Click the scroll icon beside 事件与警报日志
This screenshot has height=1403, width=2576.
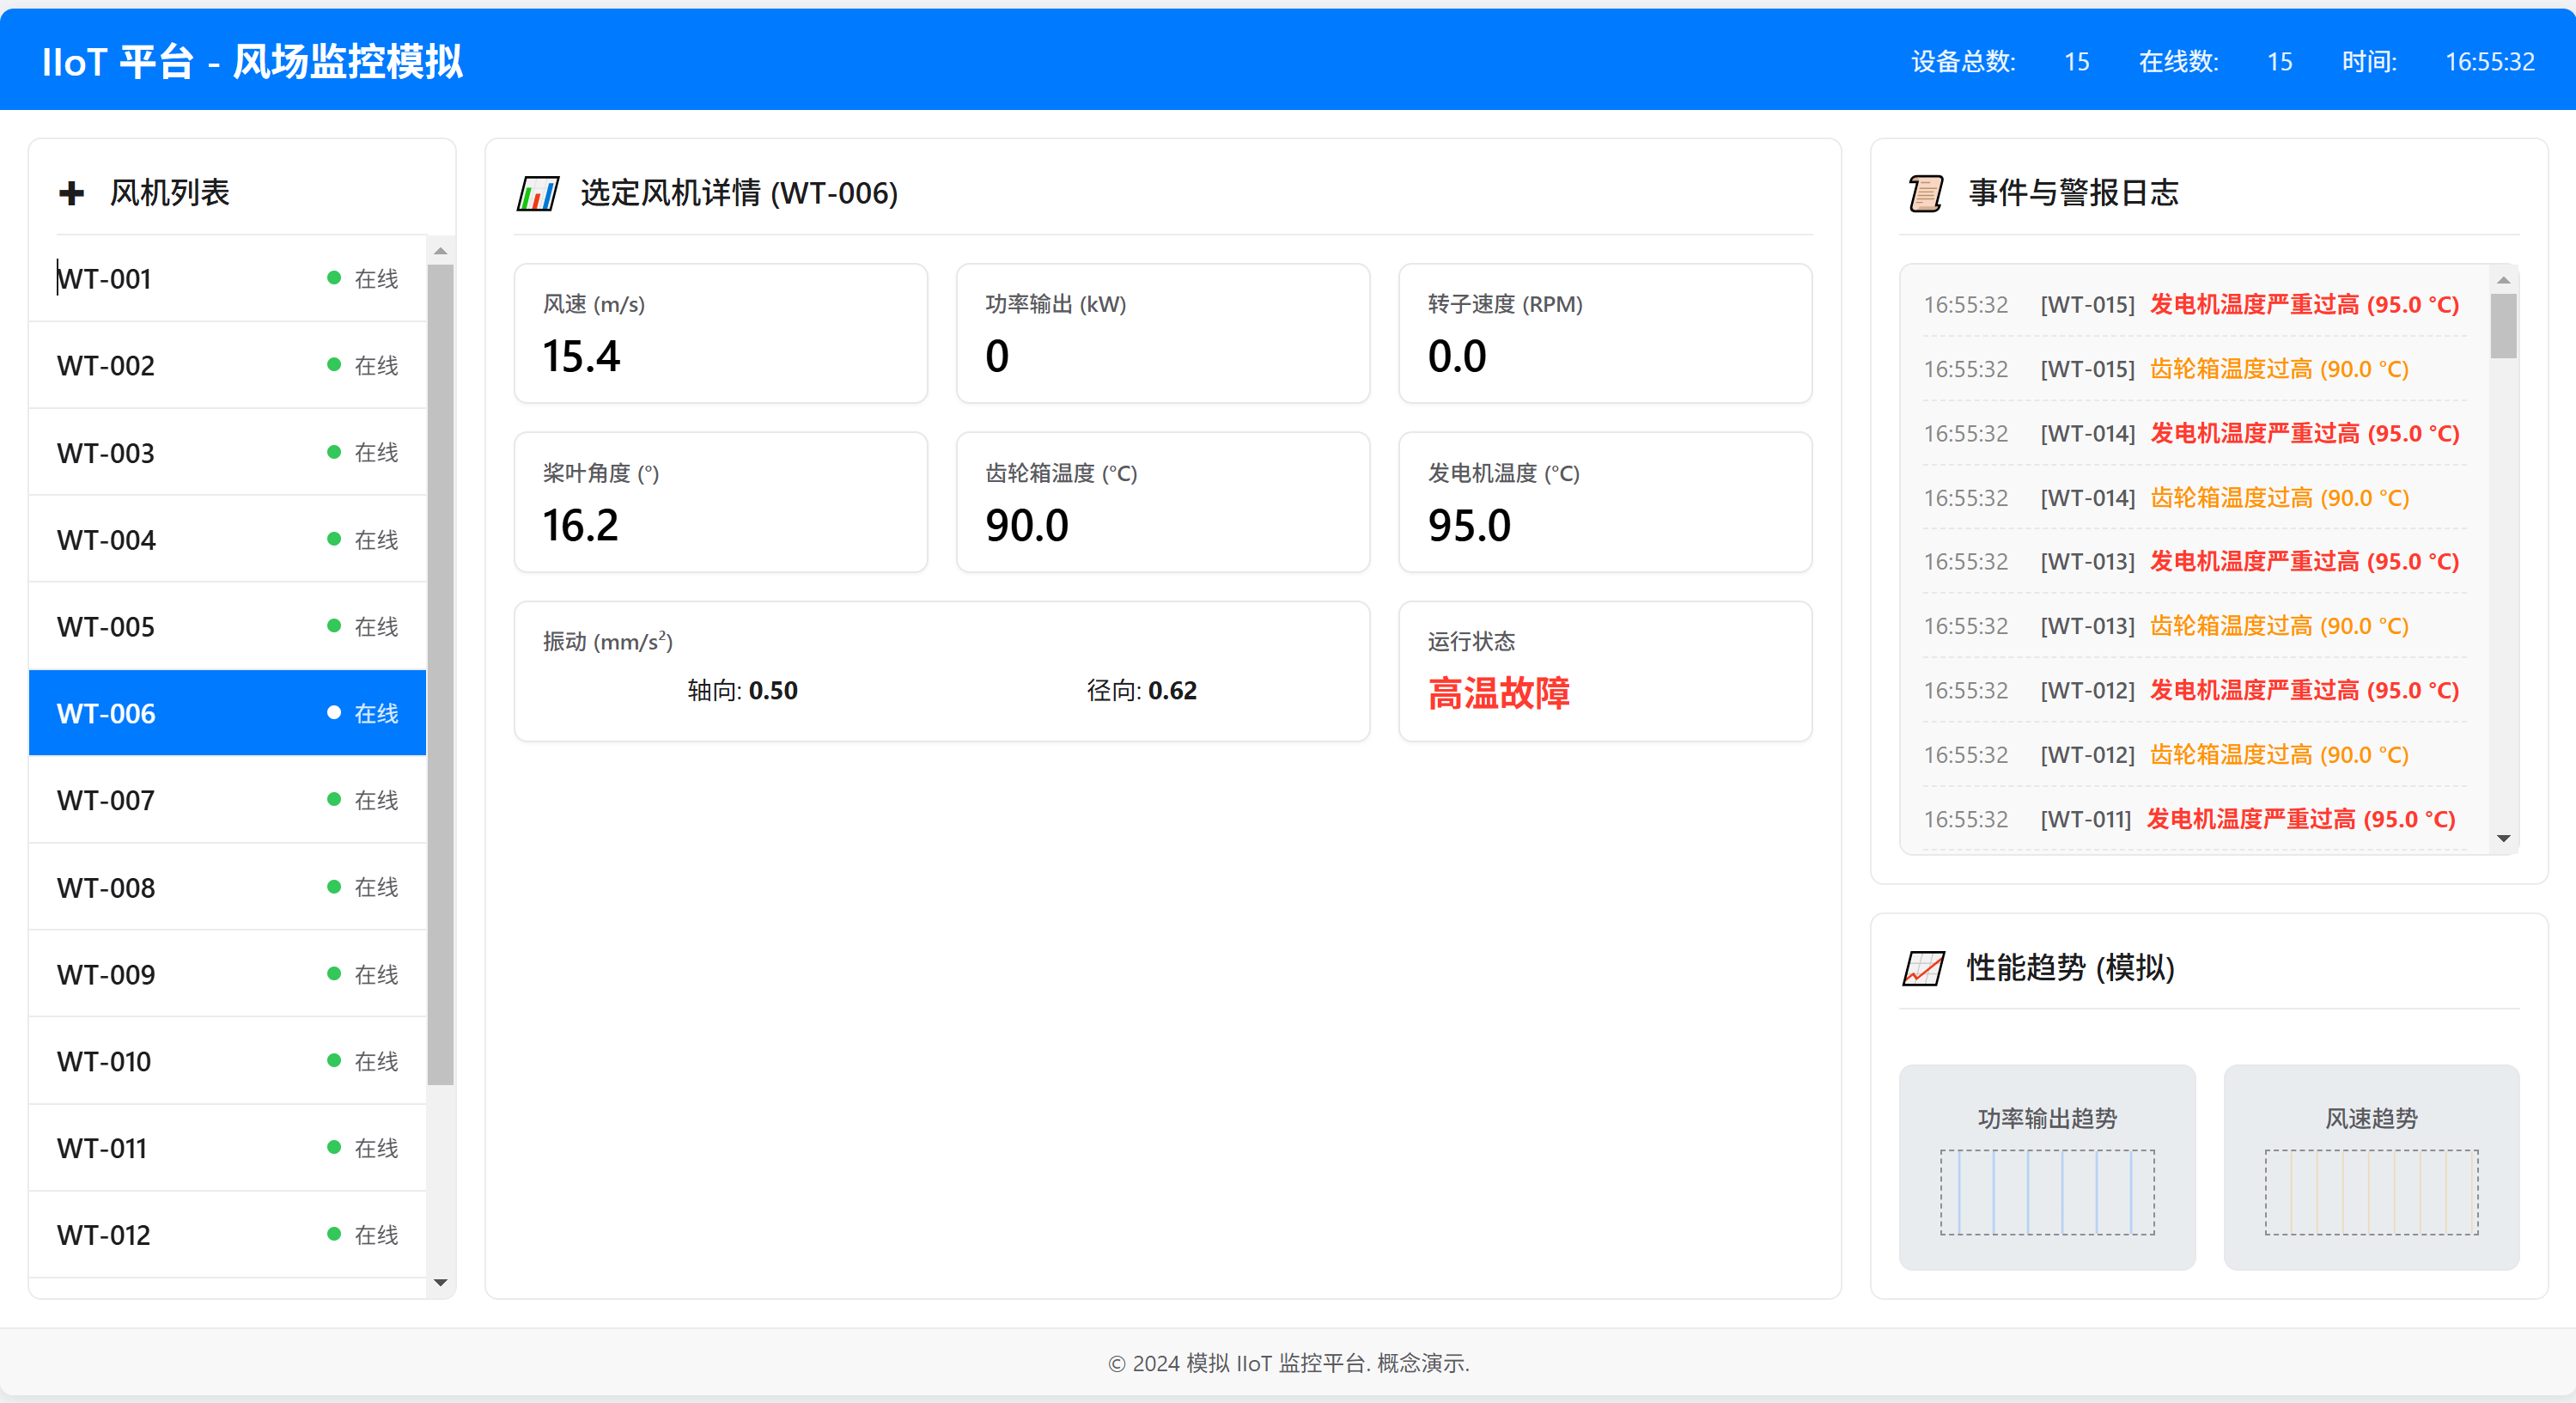[x=1924, y=193]
